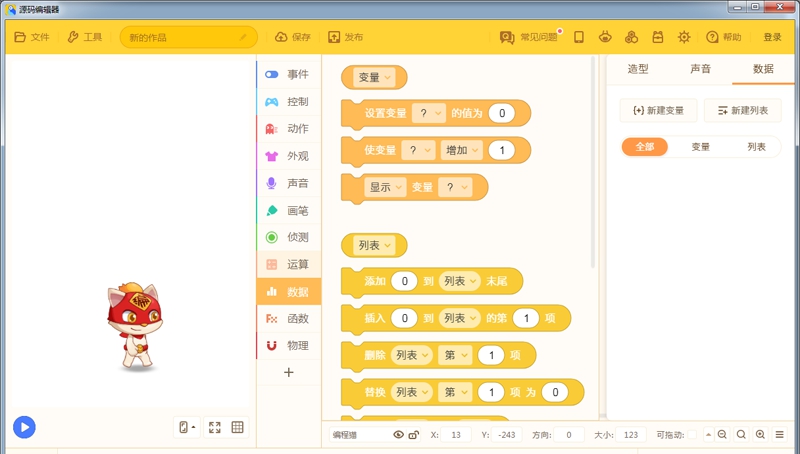The image size is (800, 454).
Task: Click the hexagon cluster icon in toolbar
Action: coord(632,37)
